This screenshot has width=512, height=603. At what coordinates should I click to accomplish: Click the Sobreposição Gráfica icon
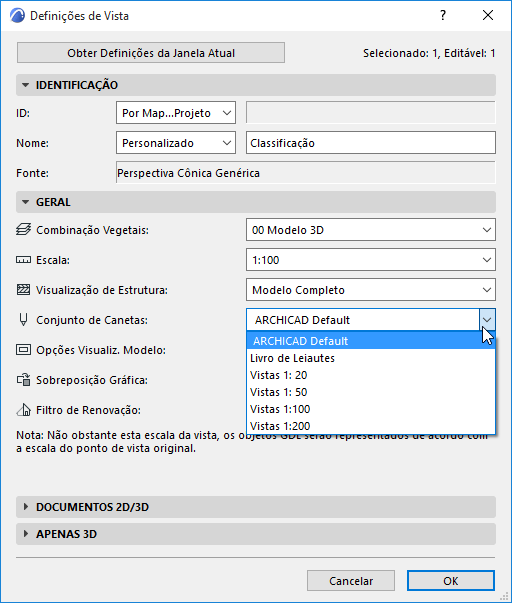23,380
